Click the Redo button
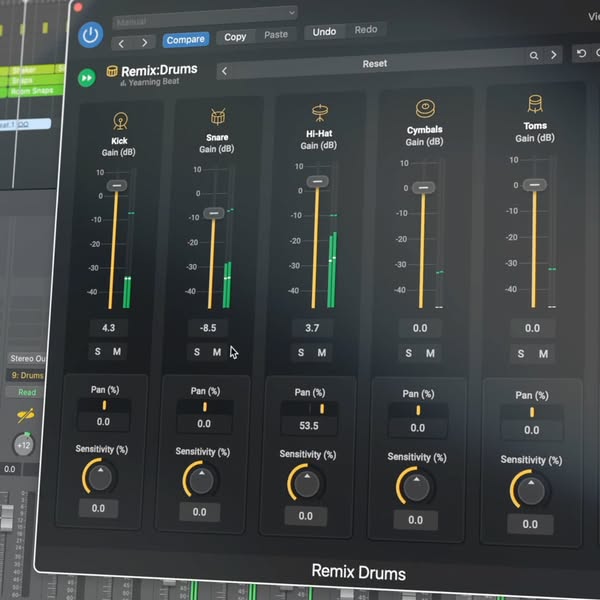 [x=366, y=29]
